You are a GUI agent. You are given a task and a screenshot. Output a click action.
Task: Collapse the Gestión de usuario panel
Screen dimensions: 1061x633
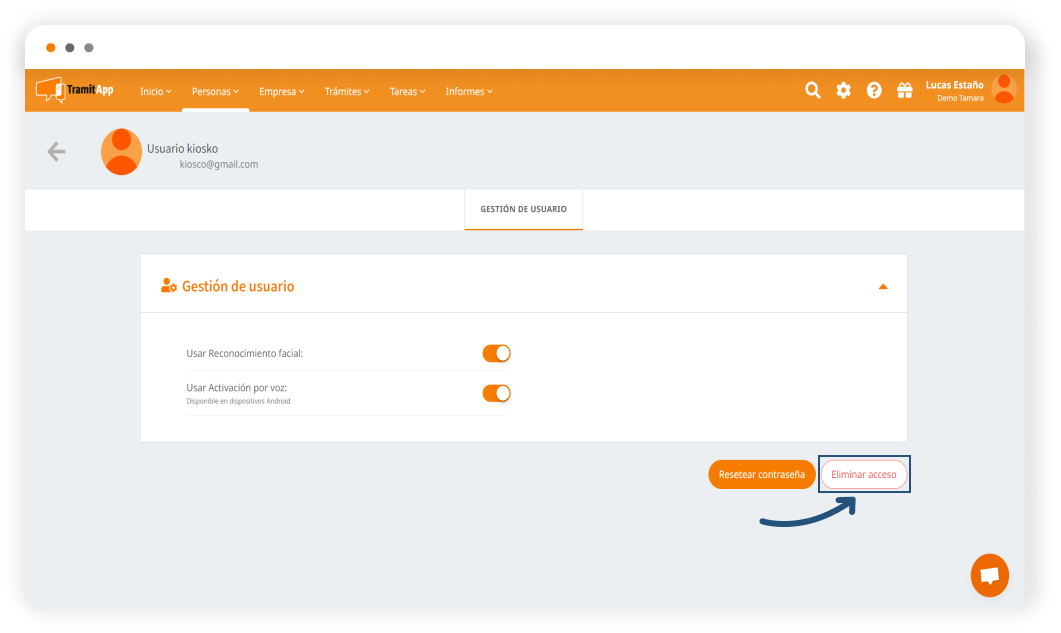(882, 287)
